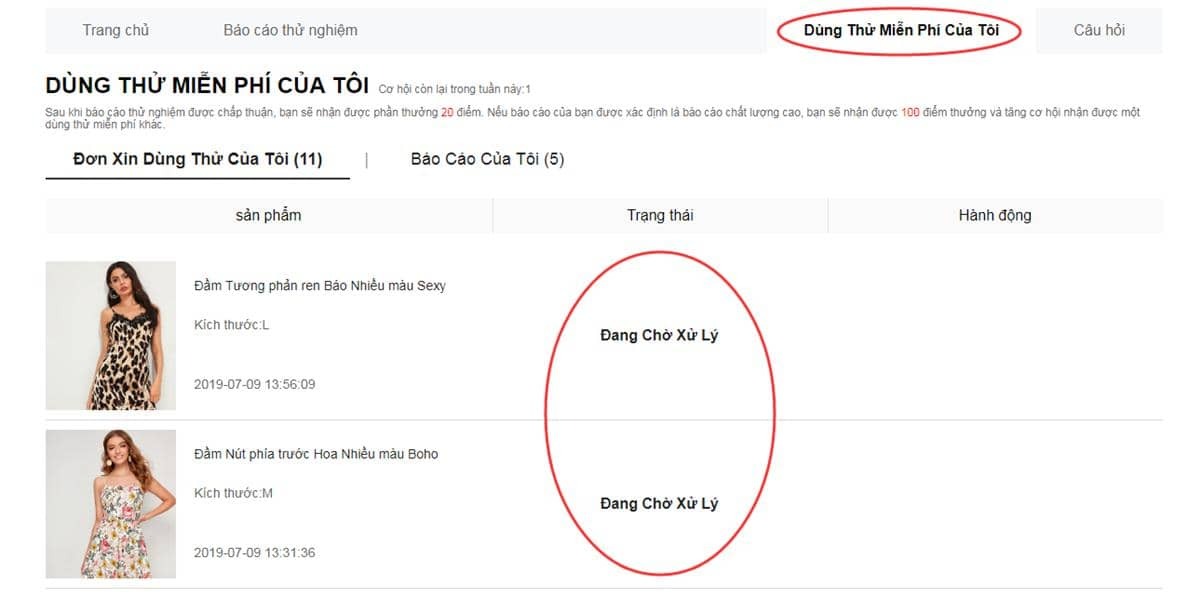This screenshot has height=598, width=1200.
Task: Click the Đầm Nút phía trước Hoa product title
Action: 316,454
